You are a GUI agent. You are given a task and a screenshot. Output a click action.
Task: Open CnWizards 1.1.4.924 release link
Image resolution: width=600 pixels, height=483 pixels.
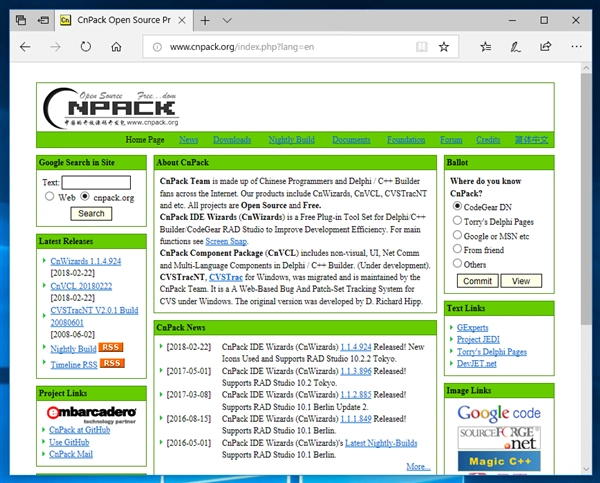[86, 261]
